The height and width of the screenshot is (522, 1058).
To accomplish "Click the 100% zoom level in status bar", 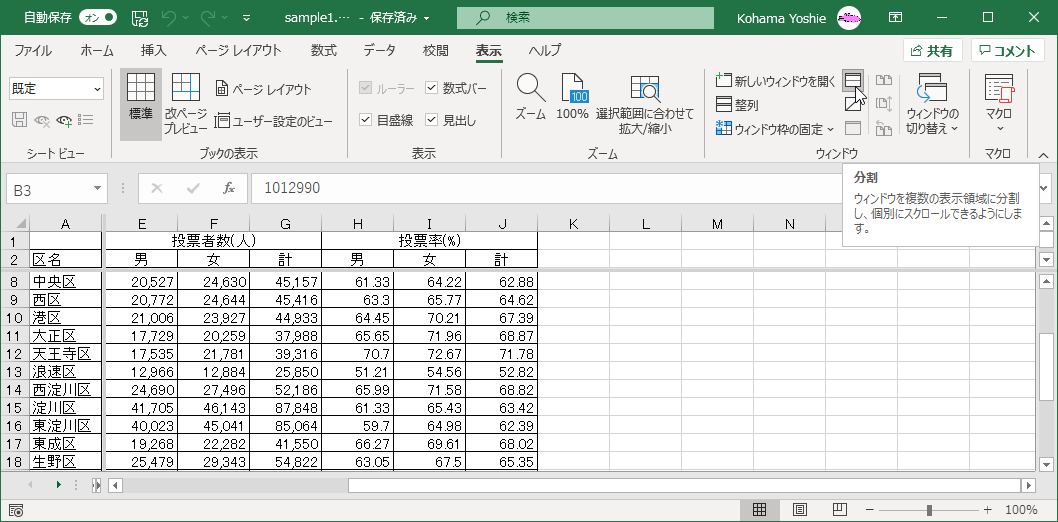I will (x=1021, y=510).
